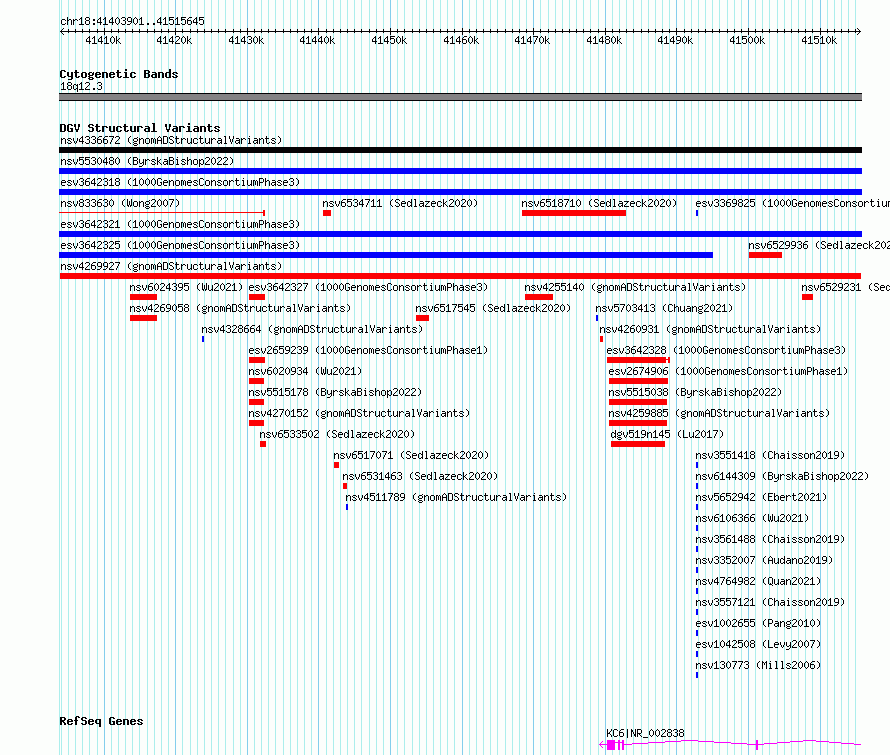The image size is (890, 755).
Task: Open esv3642325 (1000GenomesConsortiumPhase3) label
Action: (x=180, y=245)
